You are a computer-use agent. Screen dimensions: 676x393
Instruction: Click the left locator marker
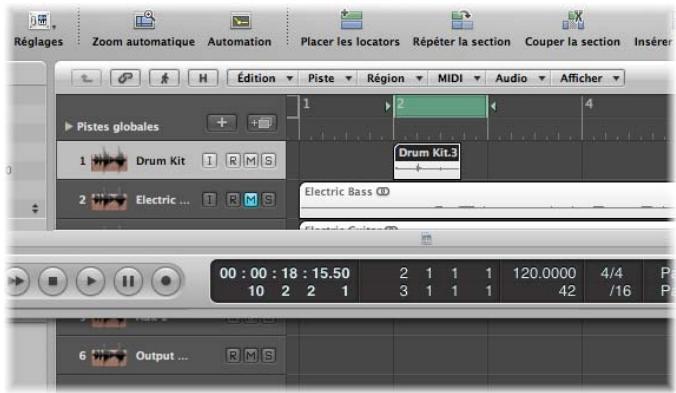[x=388, y=106]
